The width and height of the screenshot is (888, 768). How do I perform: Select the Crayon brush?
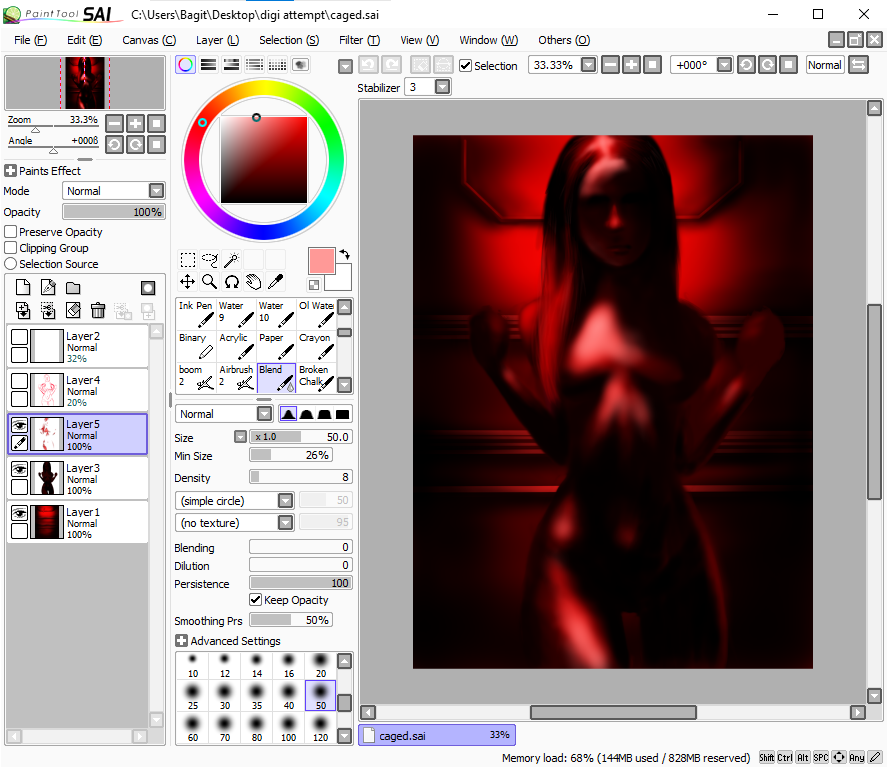(x=317, y=346)
